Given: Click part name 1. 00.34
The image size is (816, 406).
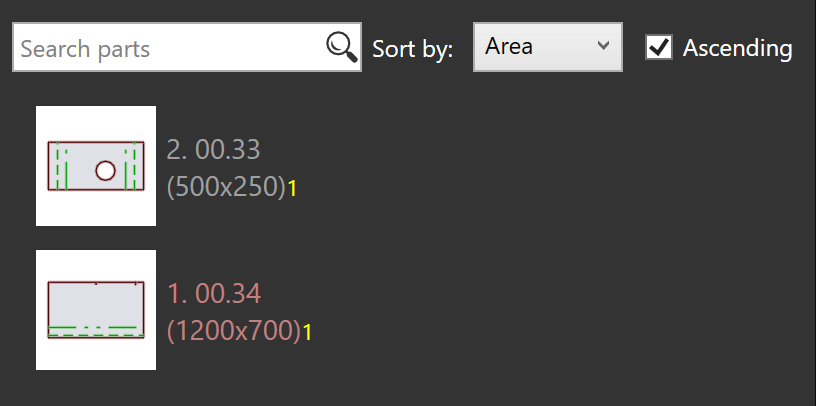Looking at the screenshot, I should pyautogui.click(x=214, y=294).
